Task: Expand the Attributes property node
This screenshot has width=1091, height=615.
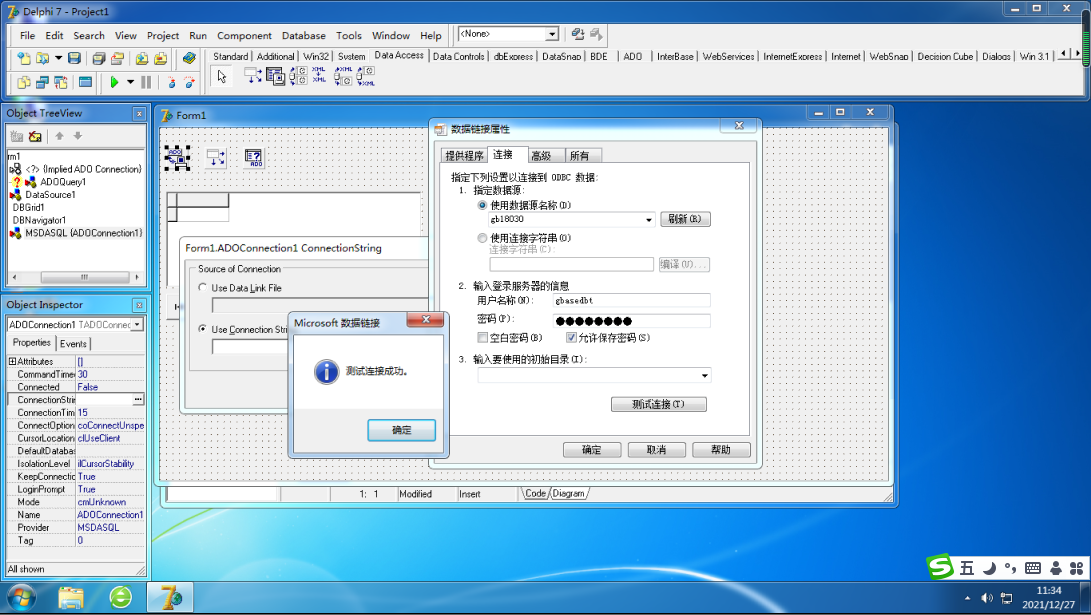Action: click(x=12, y=362)
